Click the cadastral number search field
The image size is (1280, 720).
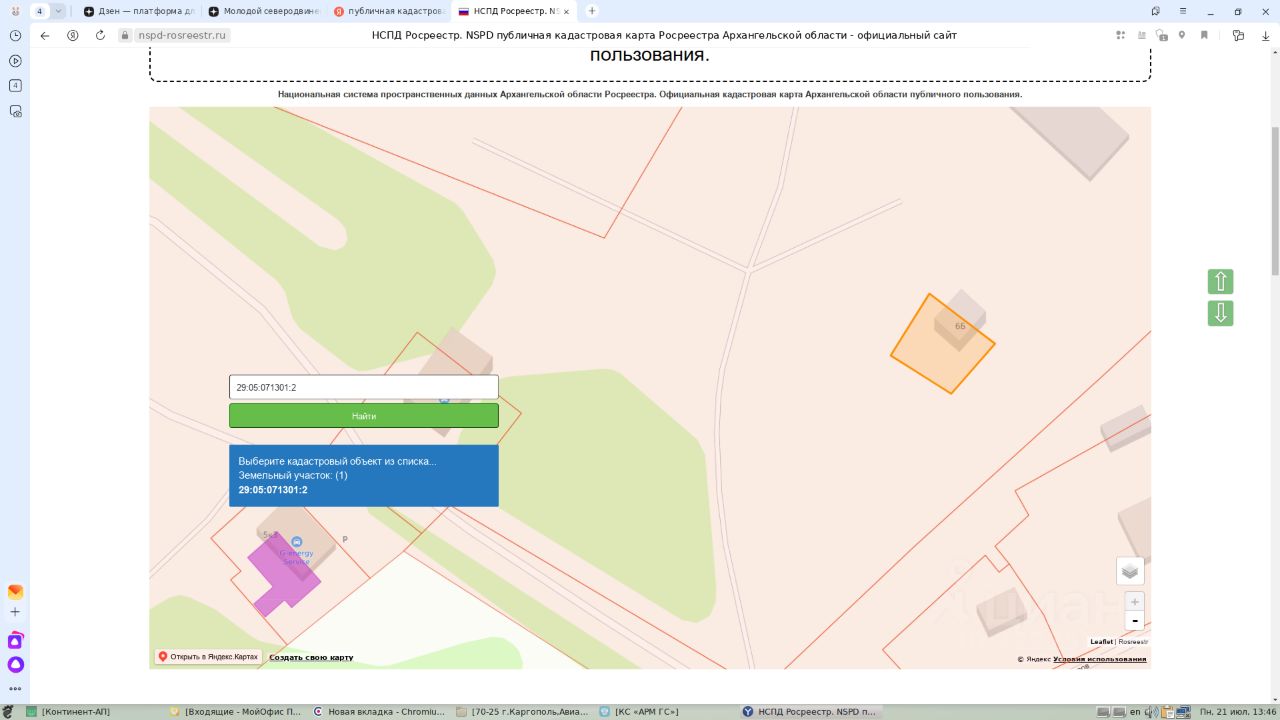click(363, 387)
